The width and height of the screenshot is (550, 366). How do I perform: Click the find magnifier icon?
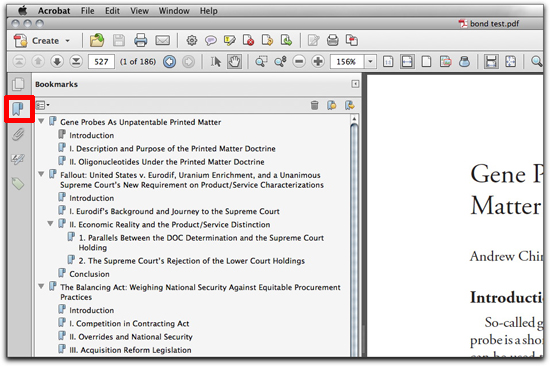click(537, 62)
